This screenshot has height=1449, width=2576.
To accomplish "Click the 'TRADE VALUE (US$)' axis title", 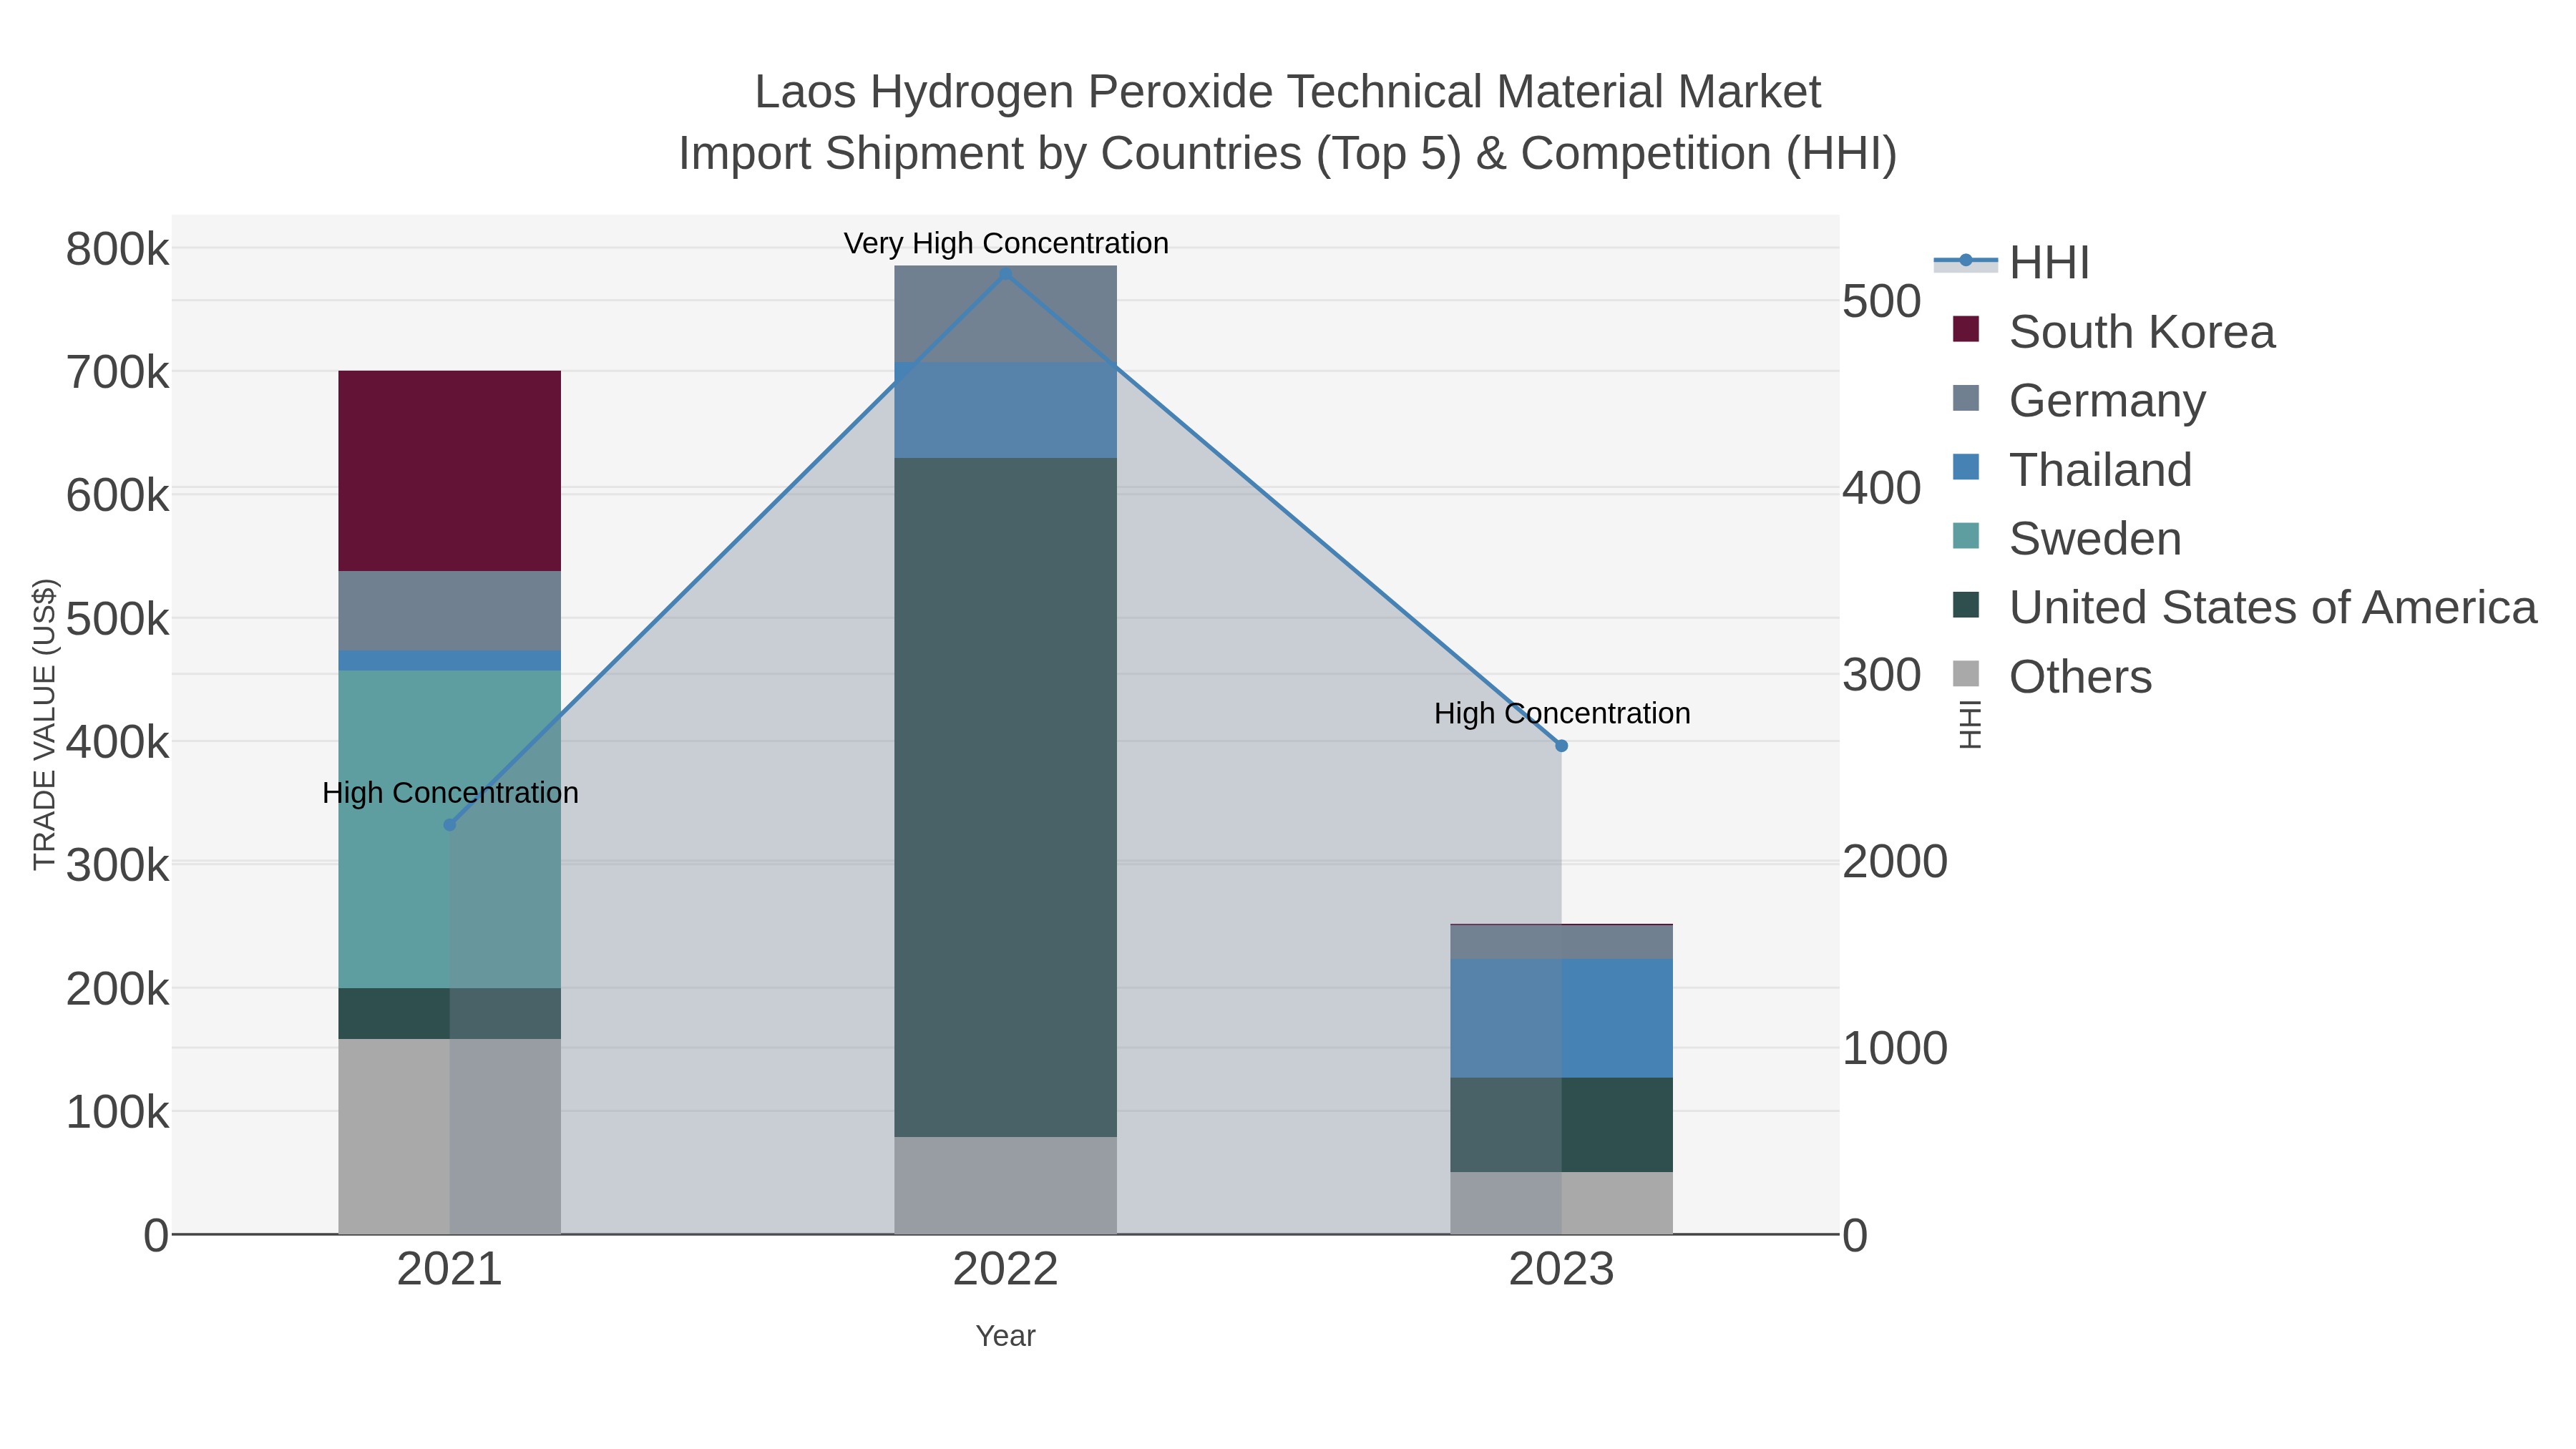I will click(45, 725).
